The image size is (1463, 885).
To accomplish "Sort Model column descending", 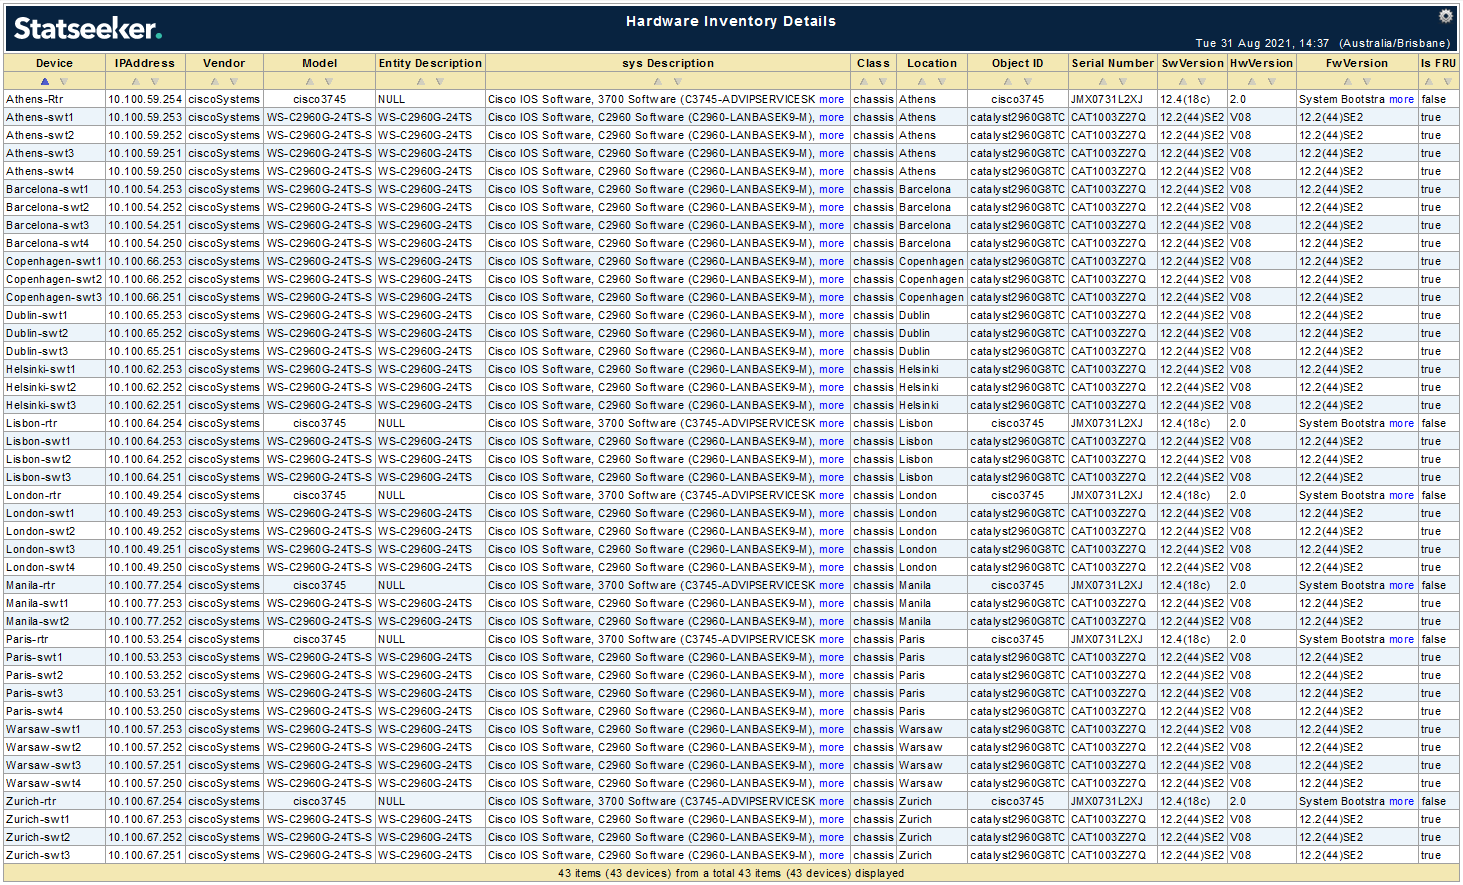I will 329,82.
